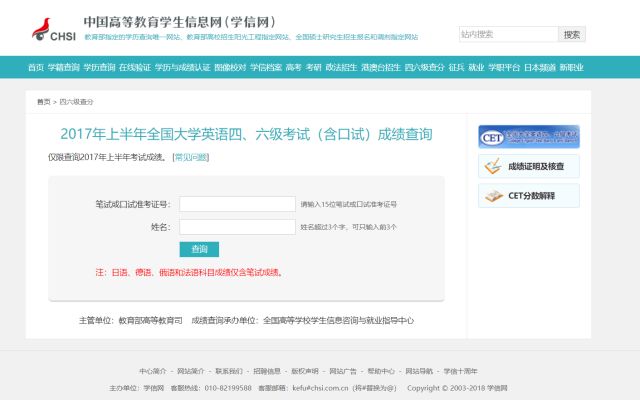640x400 pixels.
Task: Open 首页 in the navigation bar
Action: pos(36,67)
